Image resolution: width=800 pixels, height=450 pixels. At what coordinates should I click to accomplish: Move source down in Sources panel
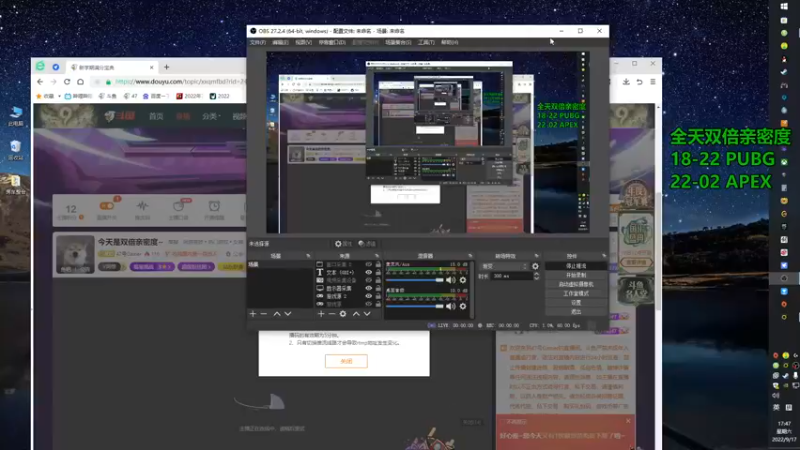[367, 314]
